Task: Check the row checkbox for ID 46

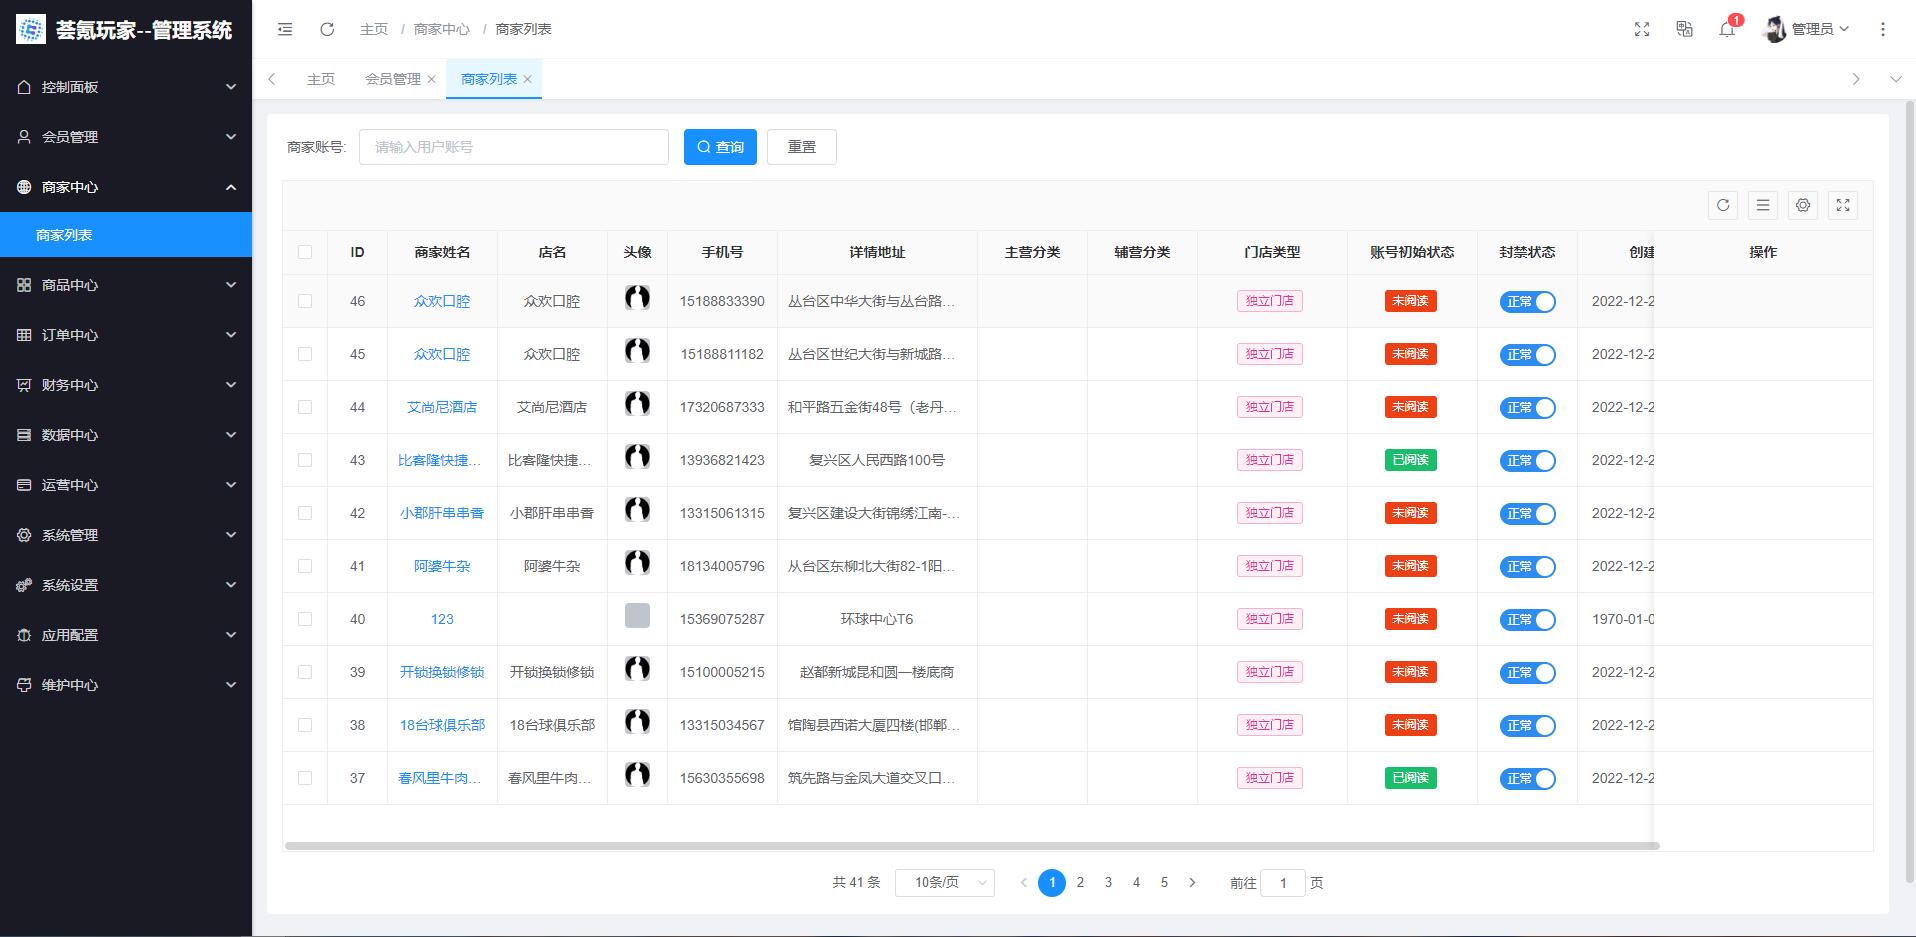Action: [x=305, y=301]
